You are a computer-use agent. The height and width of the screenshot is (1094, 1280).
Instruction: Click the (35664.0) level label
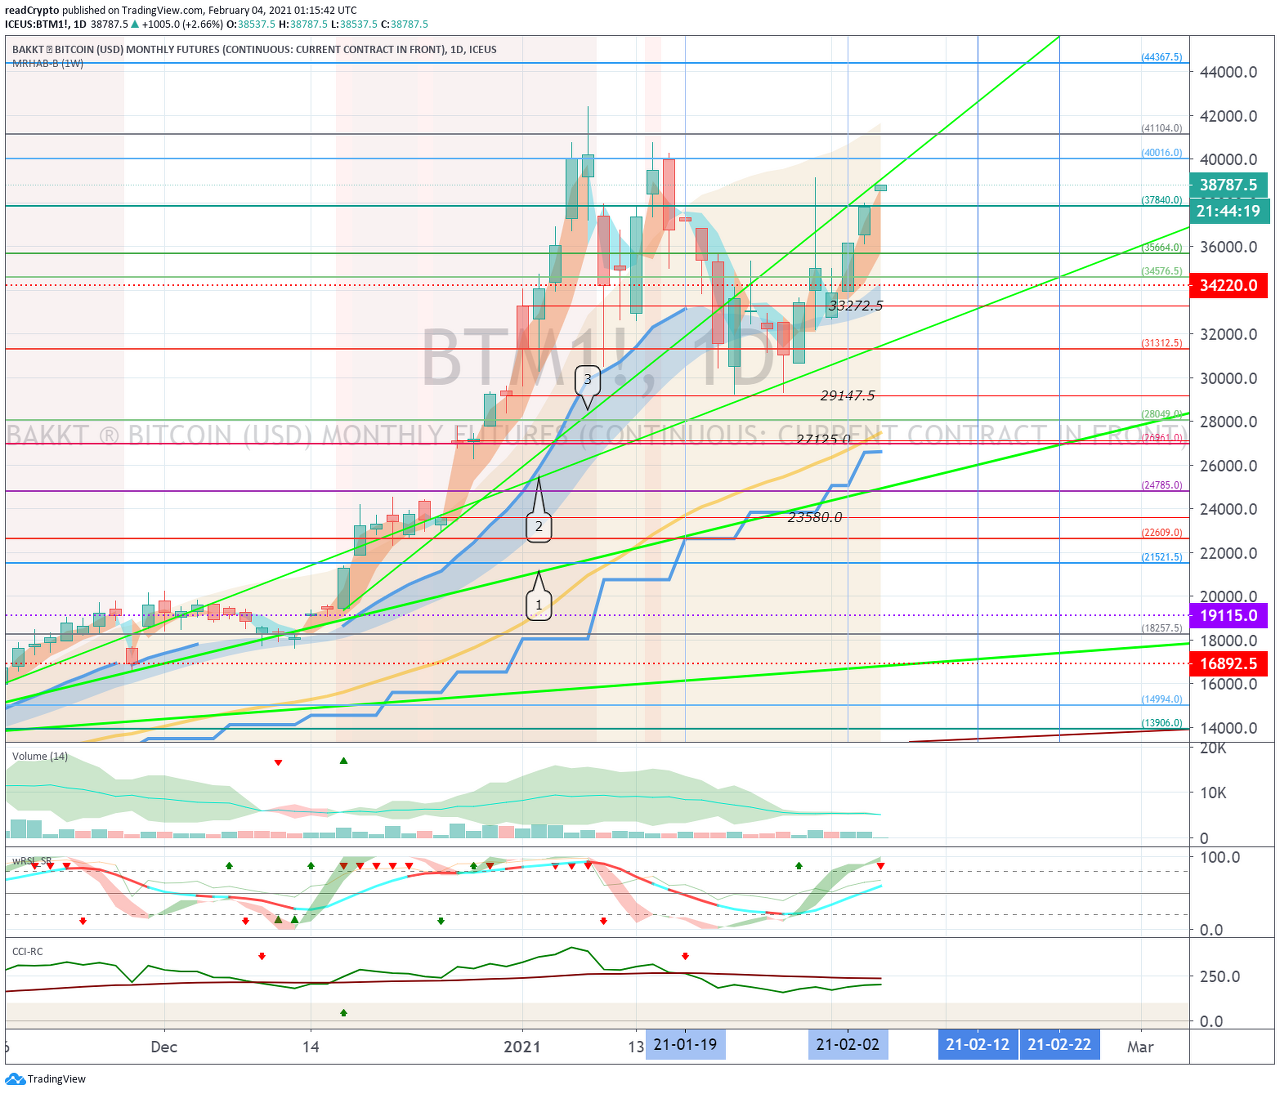[1161, 247]
